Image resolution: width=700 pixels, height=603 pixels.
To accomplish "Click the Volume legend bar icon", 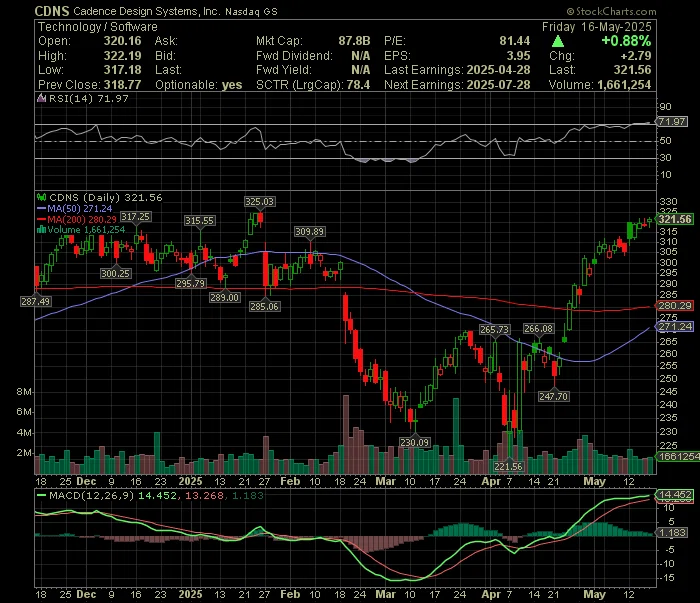I will 42,230.
